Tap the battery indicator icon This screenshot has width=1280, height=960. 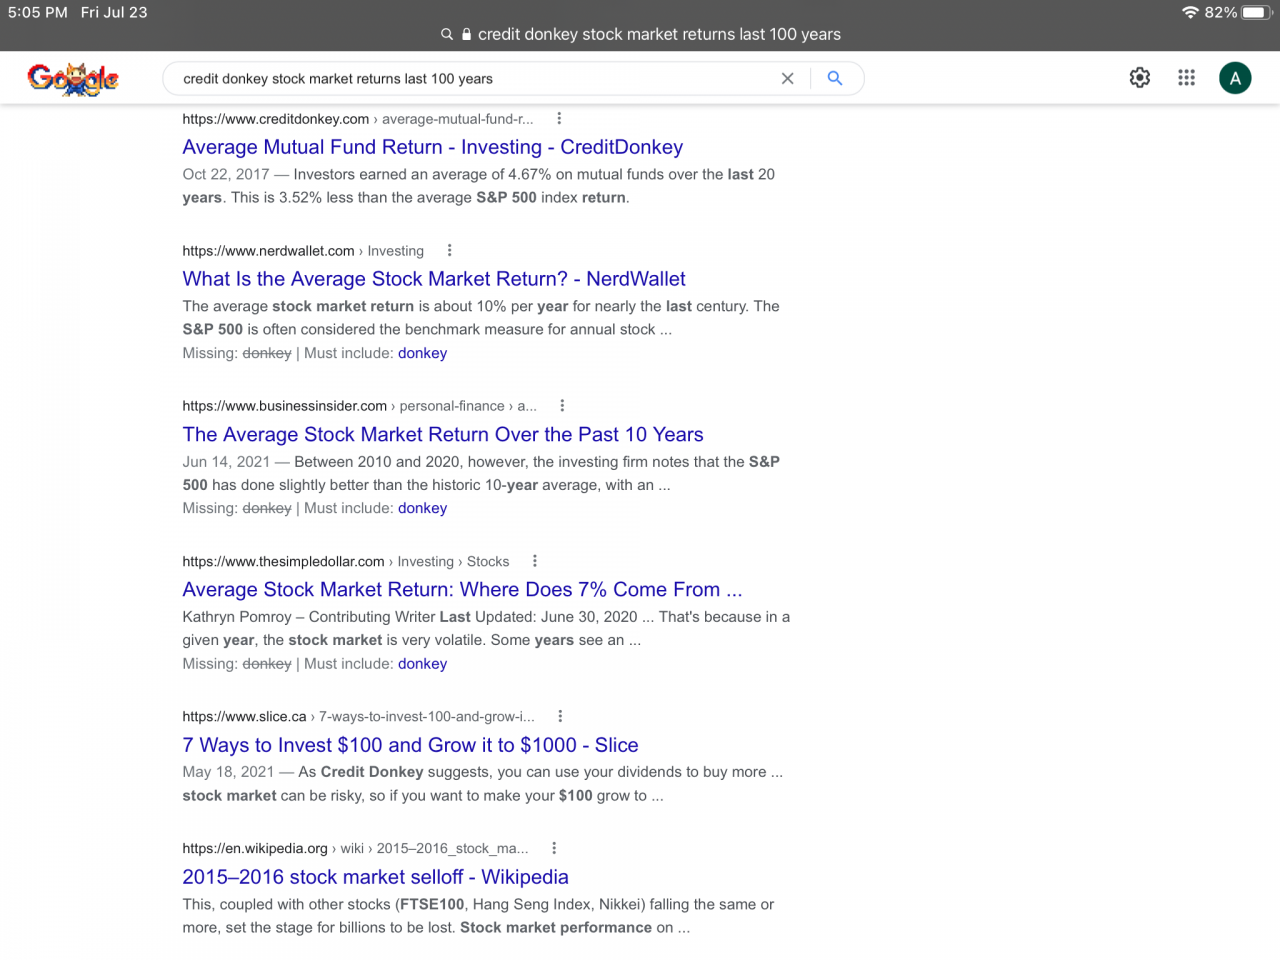(x=1256, y=12)
